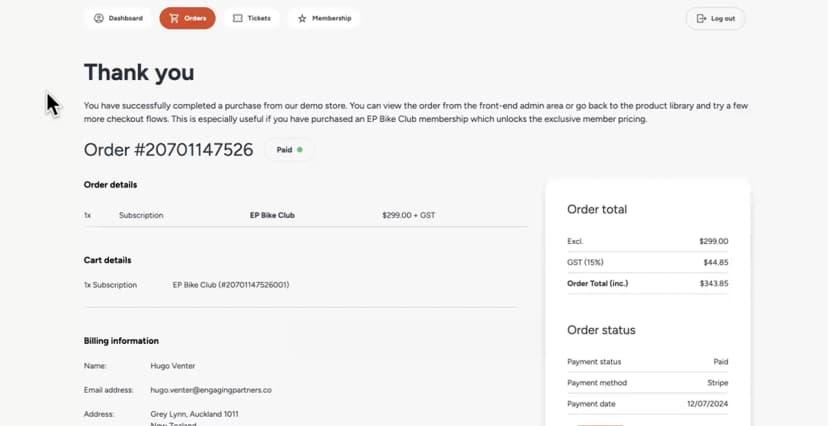The width and height of the screenshot is (828, 426).
Task: Click the Thank you heading
Action: pos(139,72)
